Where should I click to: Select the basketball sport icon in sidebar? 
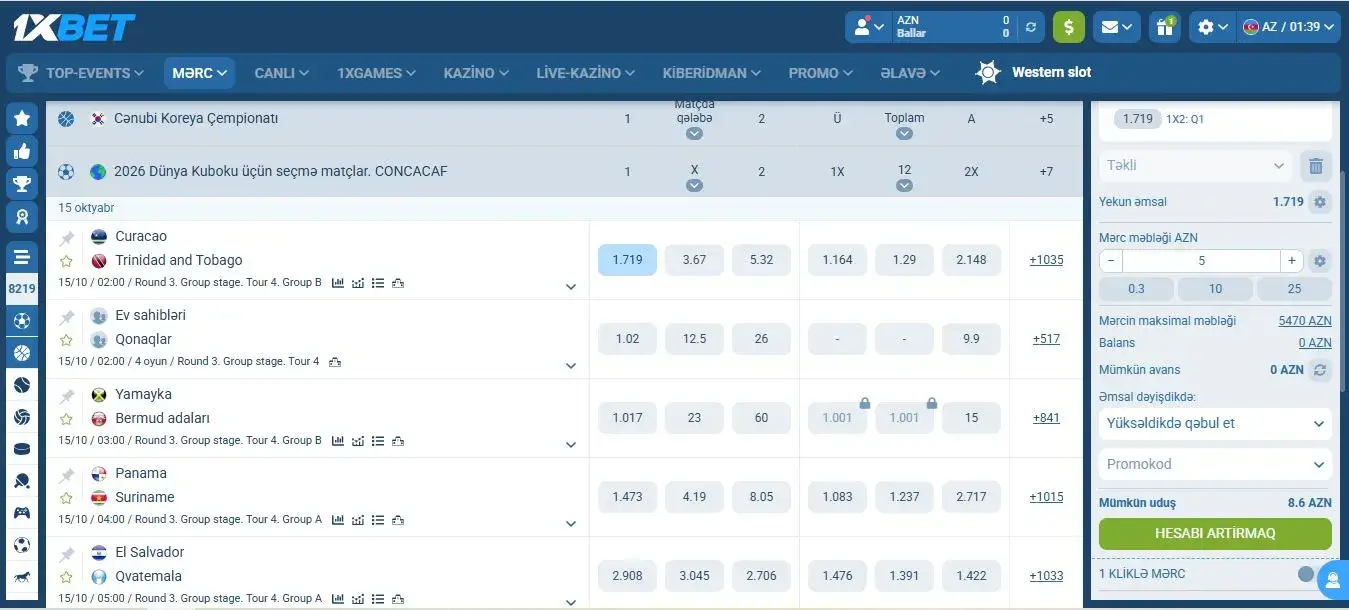(22, 352)
